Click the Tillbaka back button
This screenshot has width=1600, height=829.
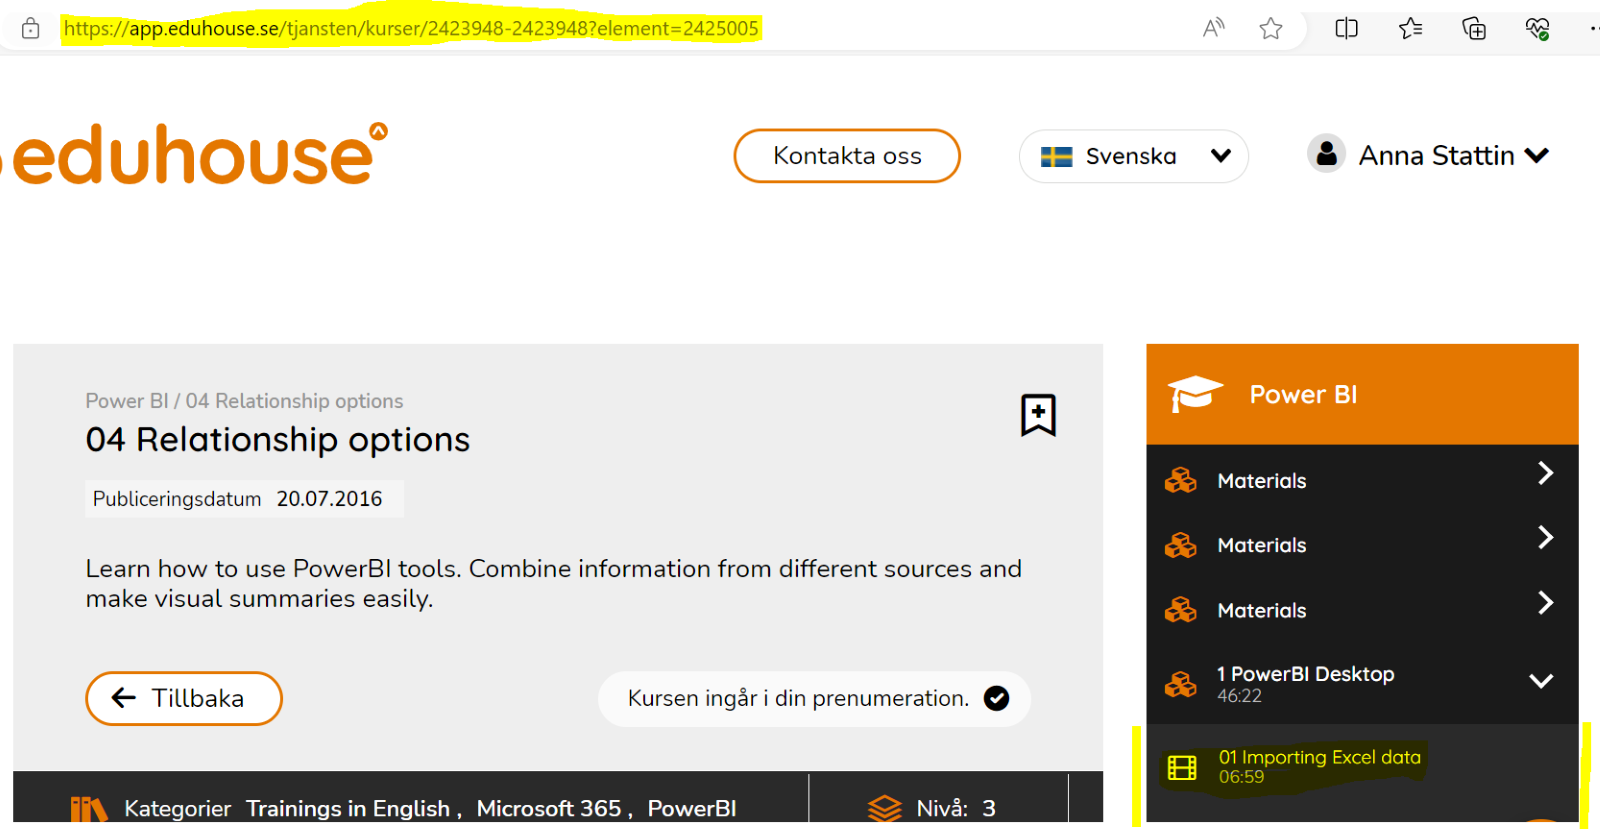184,698
